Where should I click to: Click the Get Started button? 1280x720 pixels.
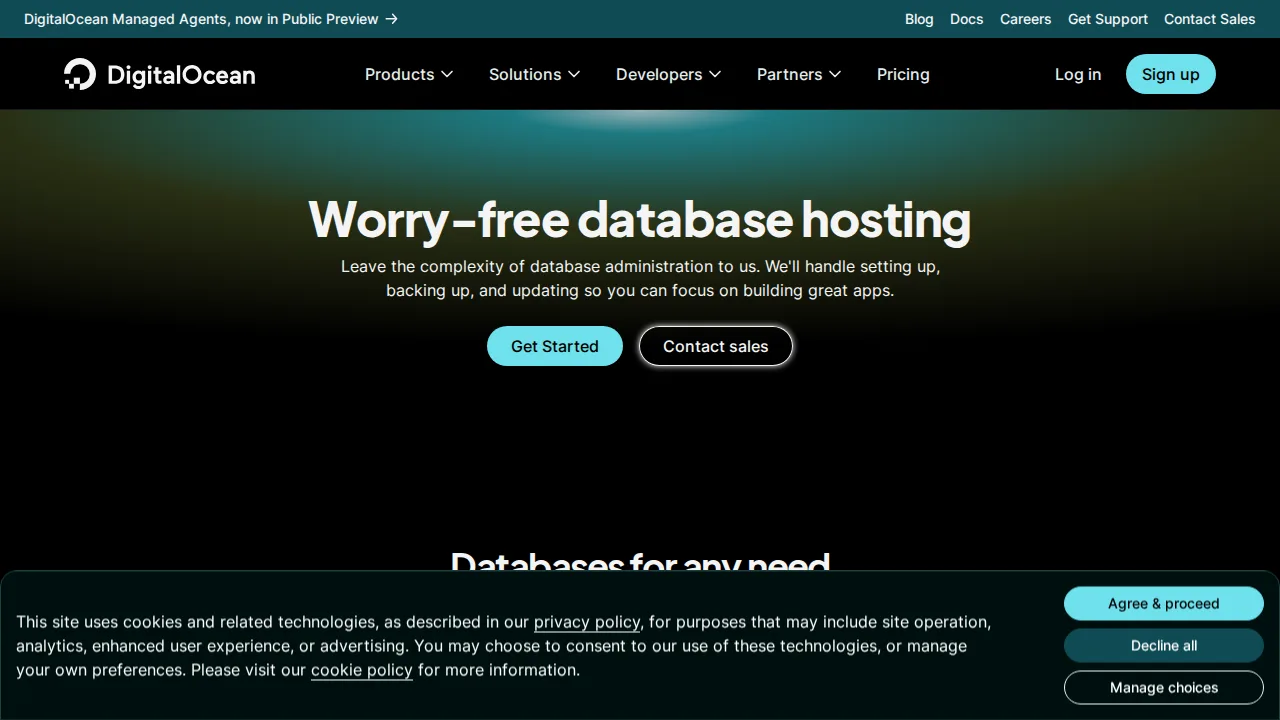(x=555, y=346)
